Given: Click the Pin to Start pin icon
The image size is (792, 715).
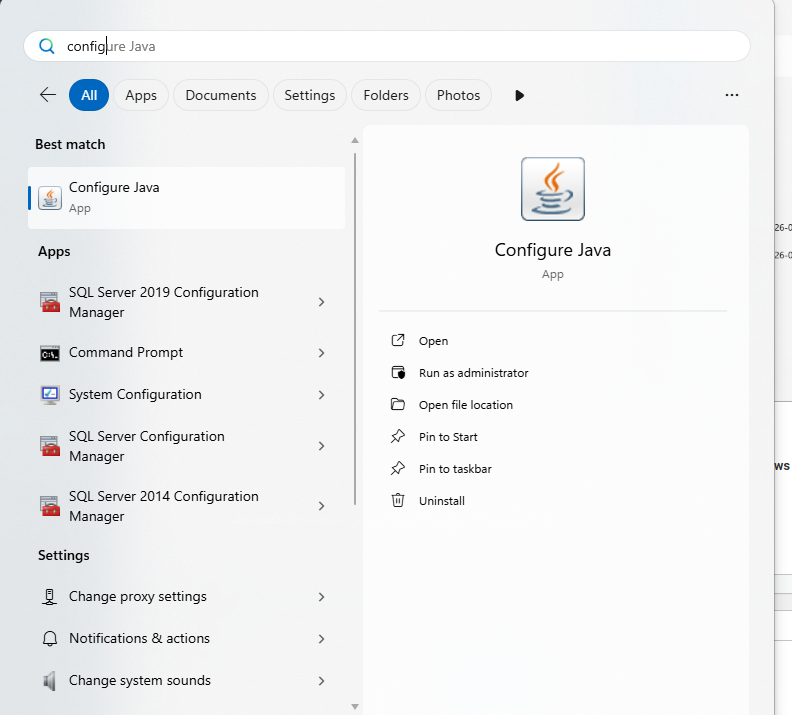Looking at the screenshot, I should [398, 436].
